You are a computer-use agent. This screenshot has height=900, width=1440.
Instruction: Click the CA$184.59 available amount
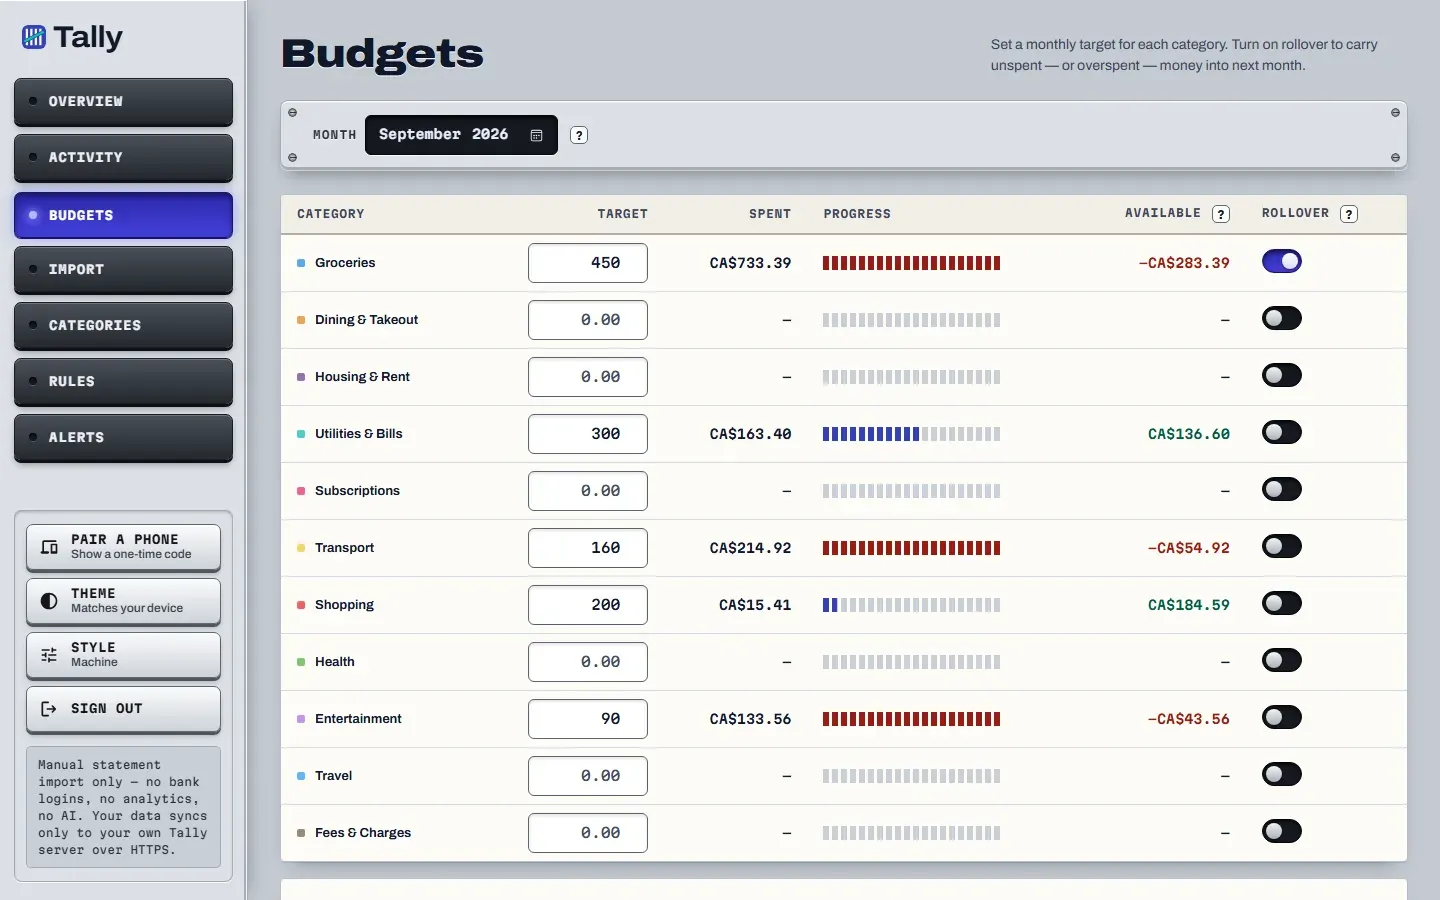click(1189, 605)
